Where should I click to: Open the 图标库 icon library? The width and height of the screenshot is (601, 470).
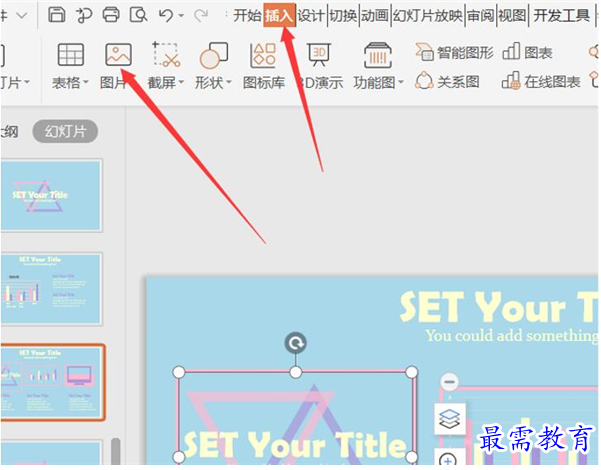point(264,65)
